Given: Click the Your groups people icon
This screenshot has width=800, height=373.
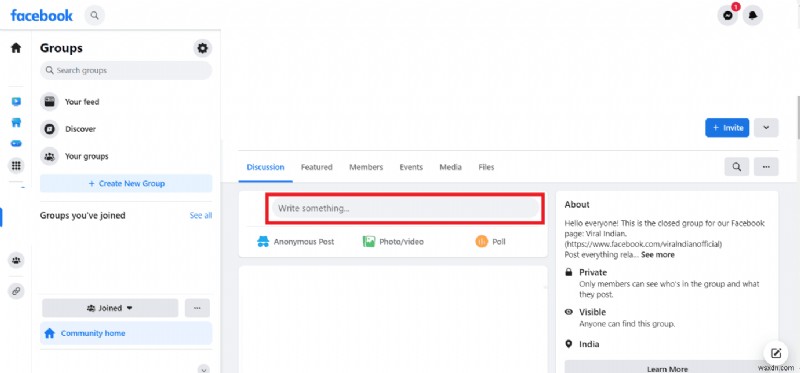Looking at the screenshot, I should [x=49, y=156].
